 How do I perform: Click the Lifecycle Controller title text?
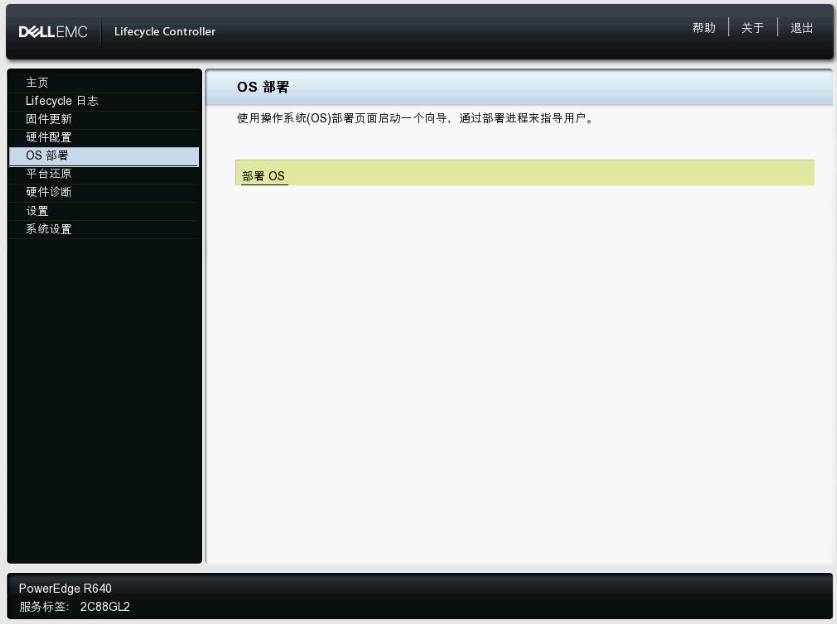pos(164,31)
